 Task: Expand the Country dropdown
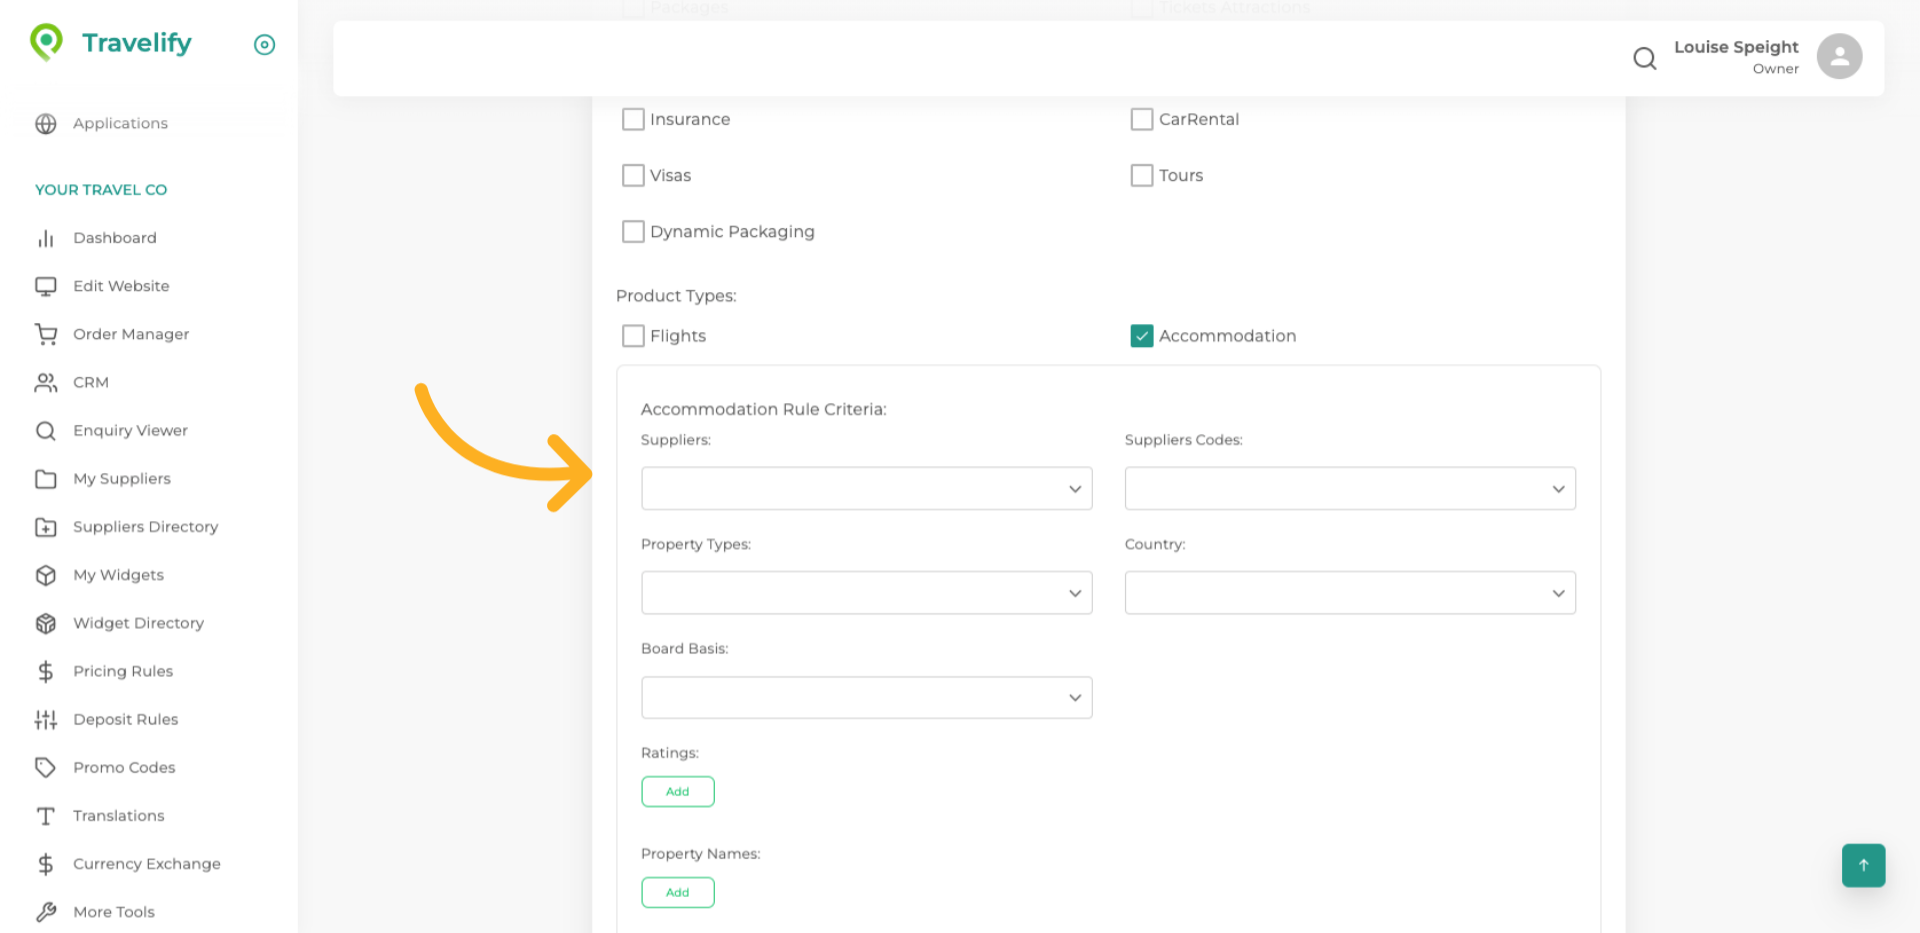1349,593
